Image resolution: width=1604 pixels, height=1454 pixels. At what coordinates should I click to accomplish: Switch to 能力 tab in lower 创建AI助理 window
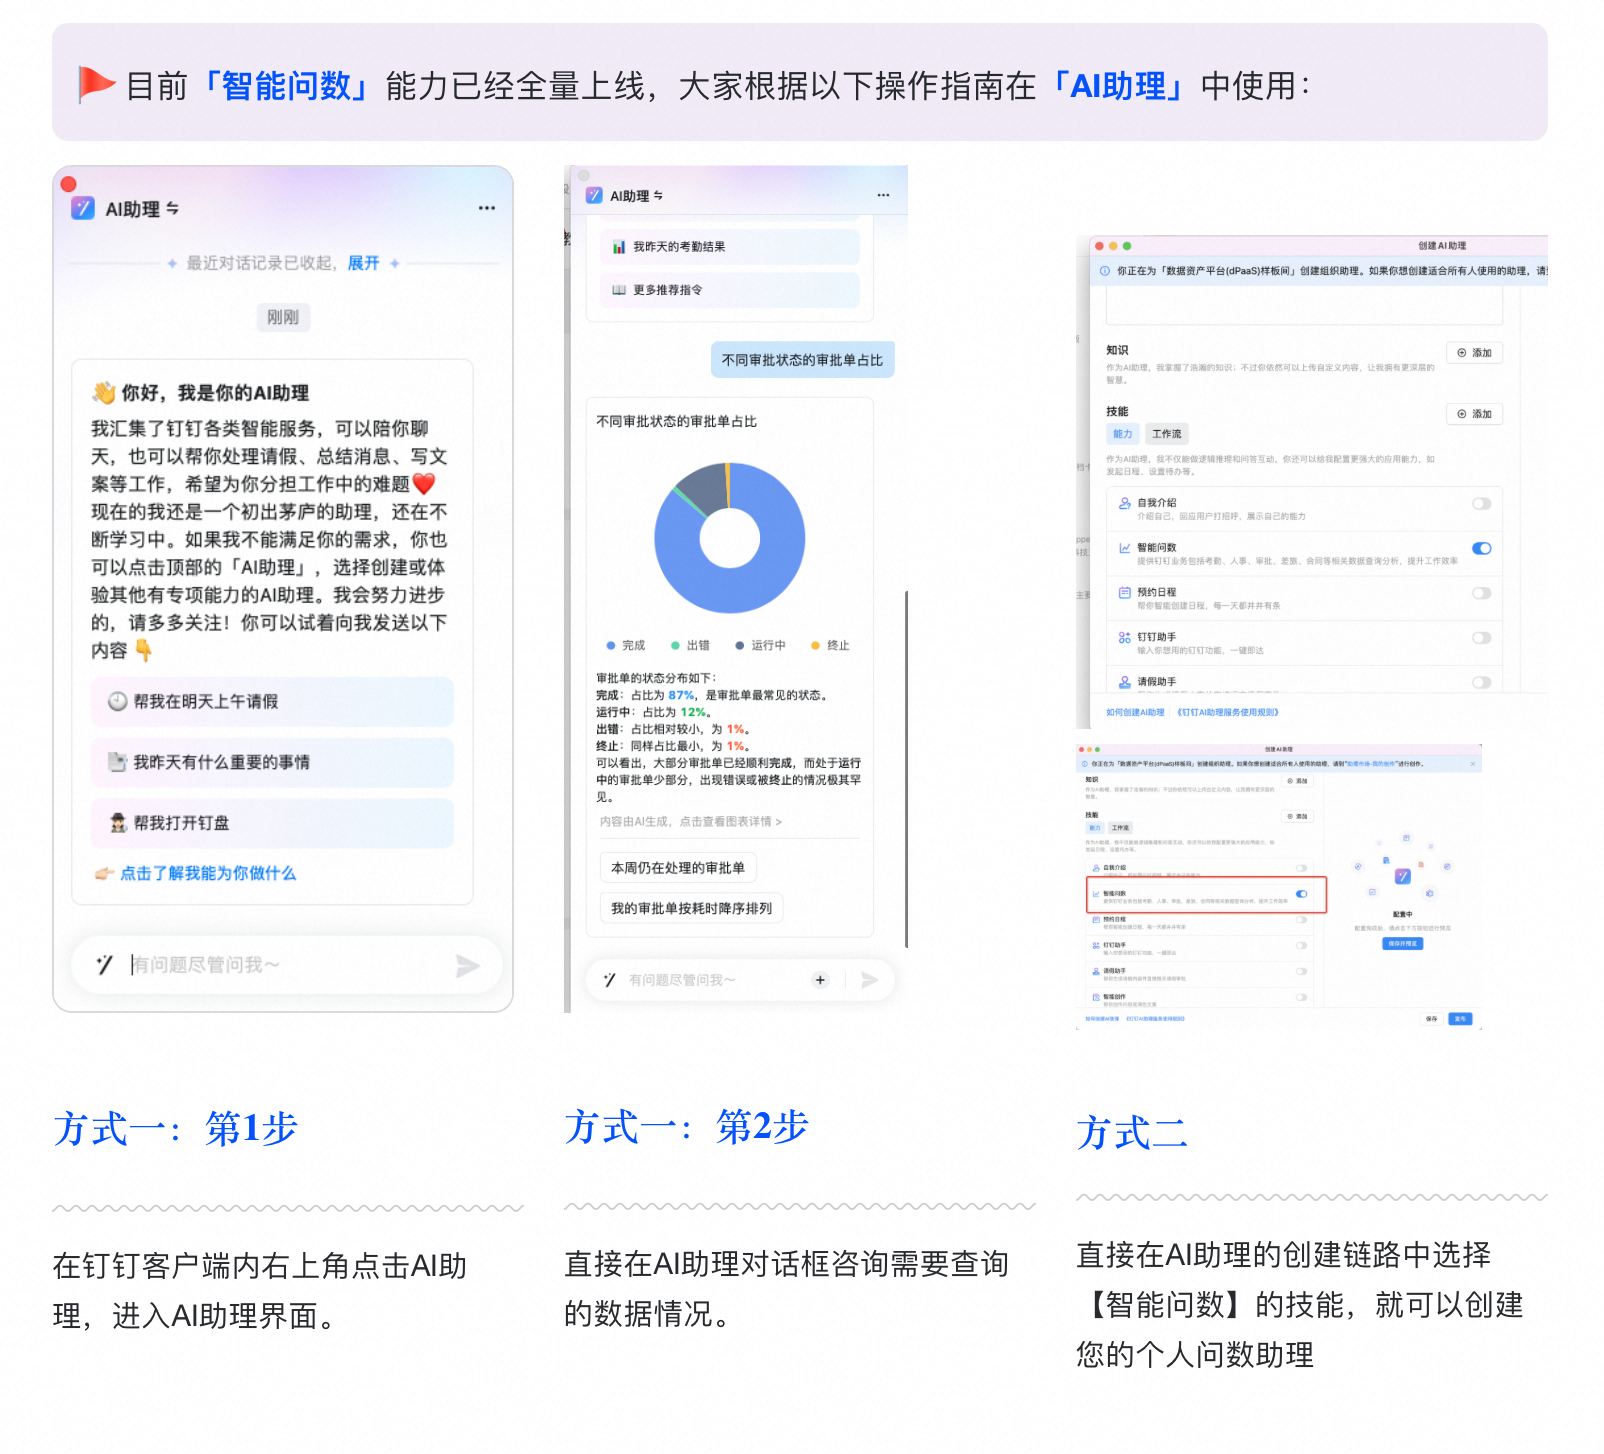click(x=1095, y=828)
